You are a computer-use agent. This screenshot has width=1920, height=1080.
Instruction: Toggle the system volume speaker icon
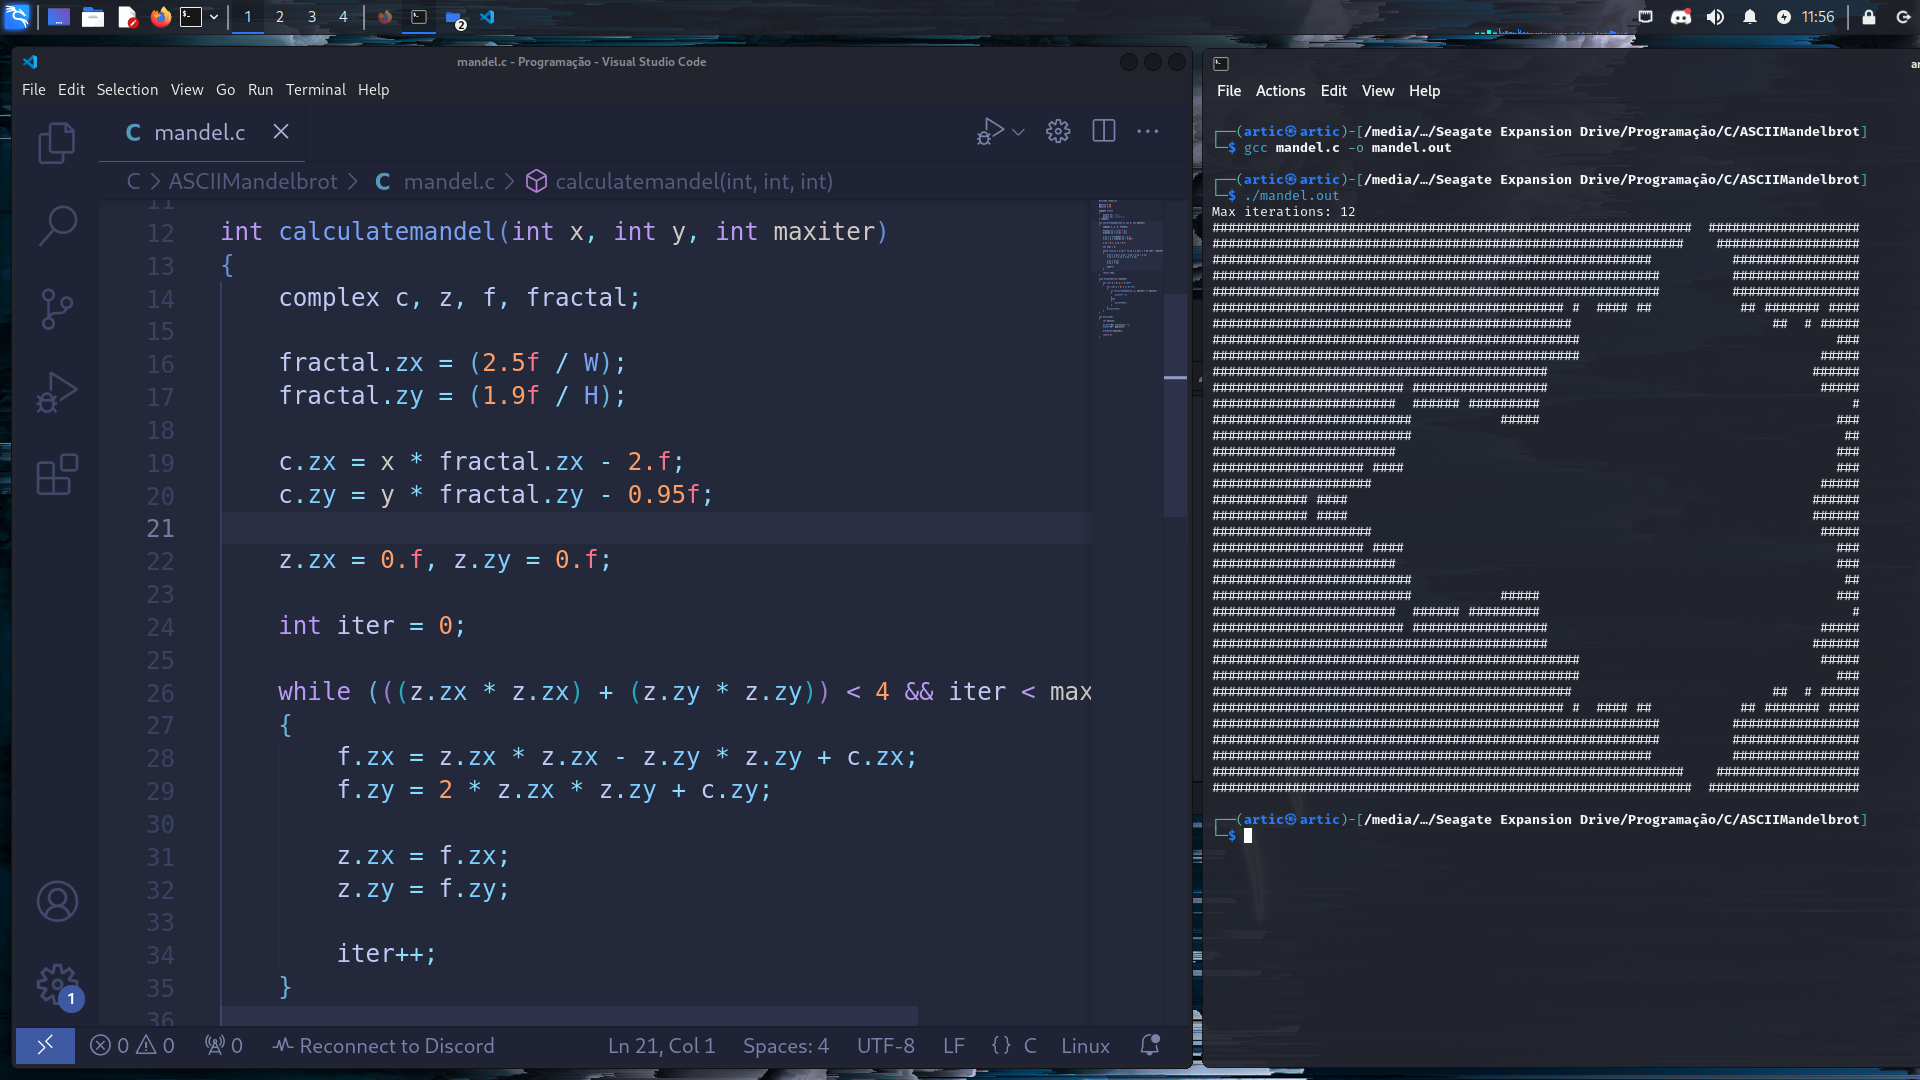(1715, 17)
